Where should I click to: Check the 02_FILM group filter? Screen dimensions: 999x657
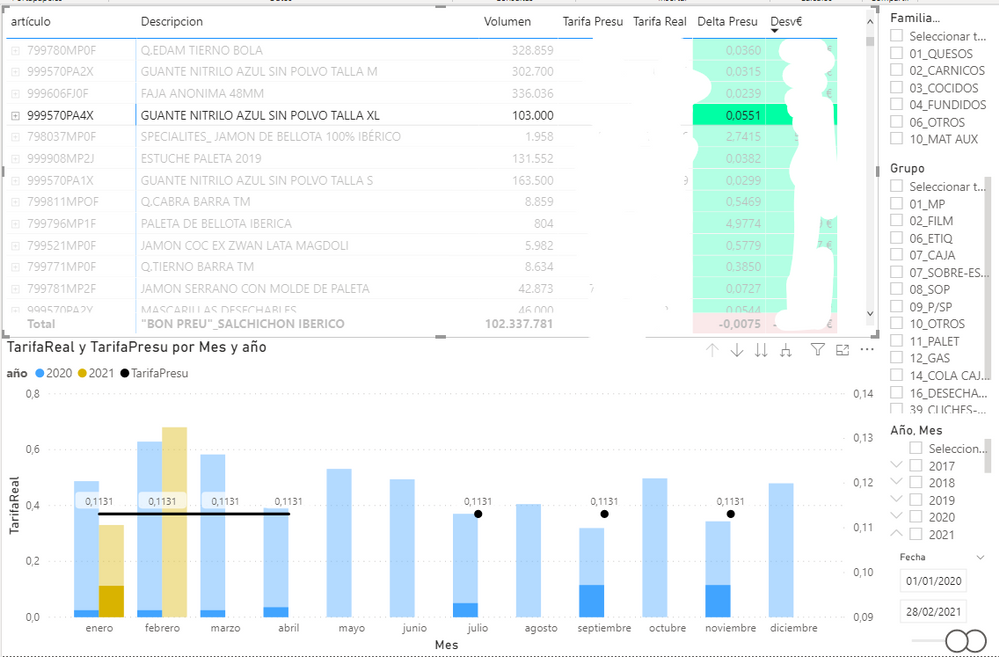click(896, 220)
